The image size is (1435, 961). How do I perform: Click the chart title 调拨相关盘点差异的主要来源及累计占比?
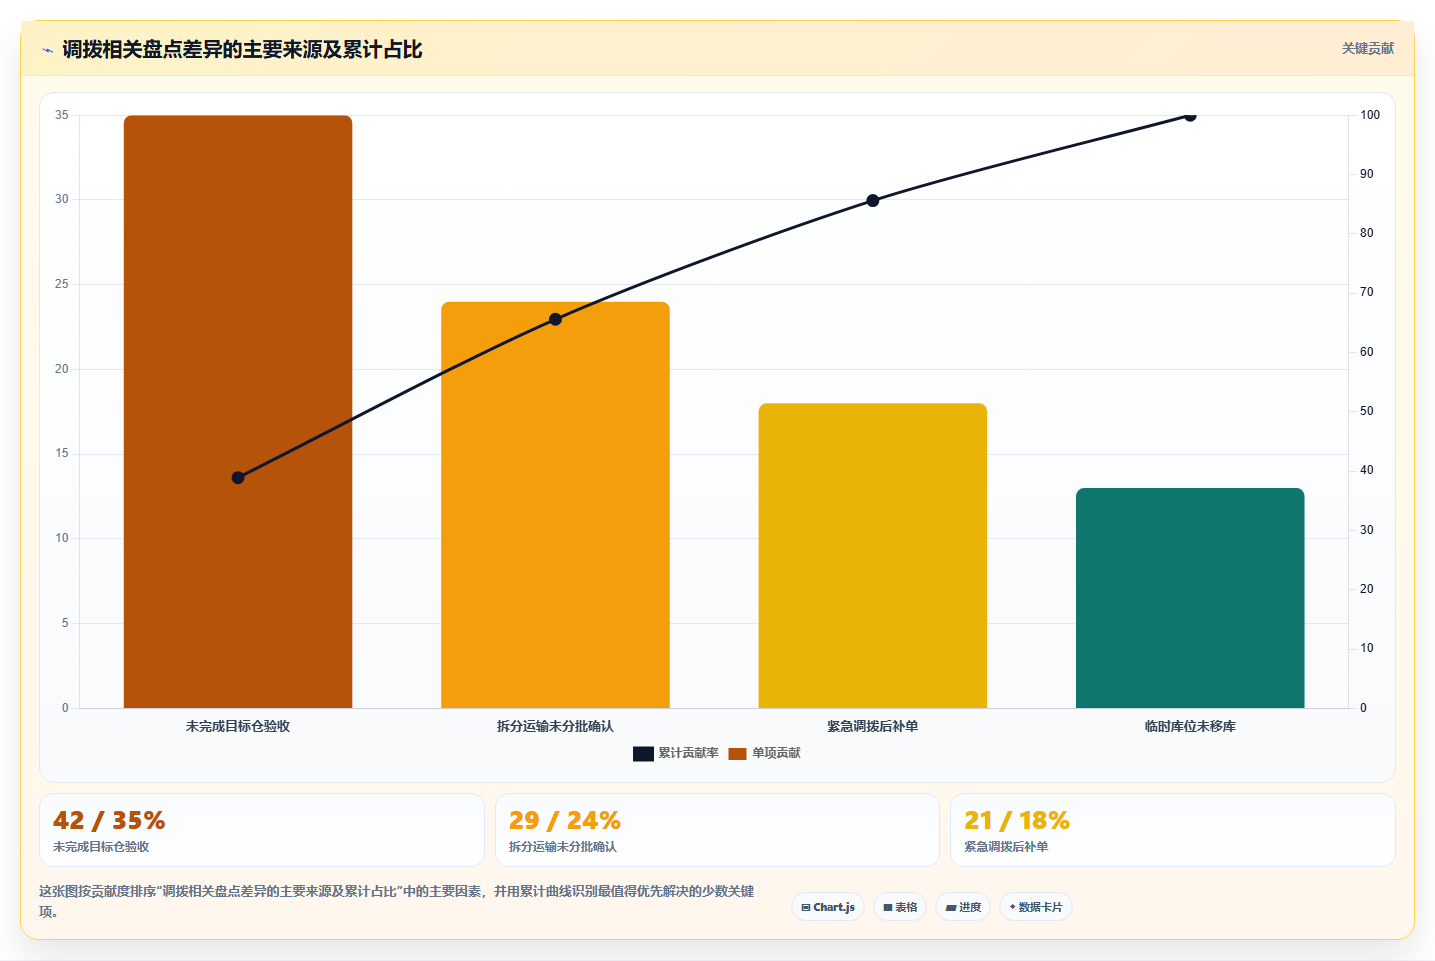point(242,50)
